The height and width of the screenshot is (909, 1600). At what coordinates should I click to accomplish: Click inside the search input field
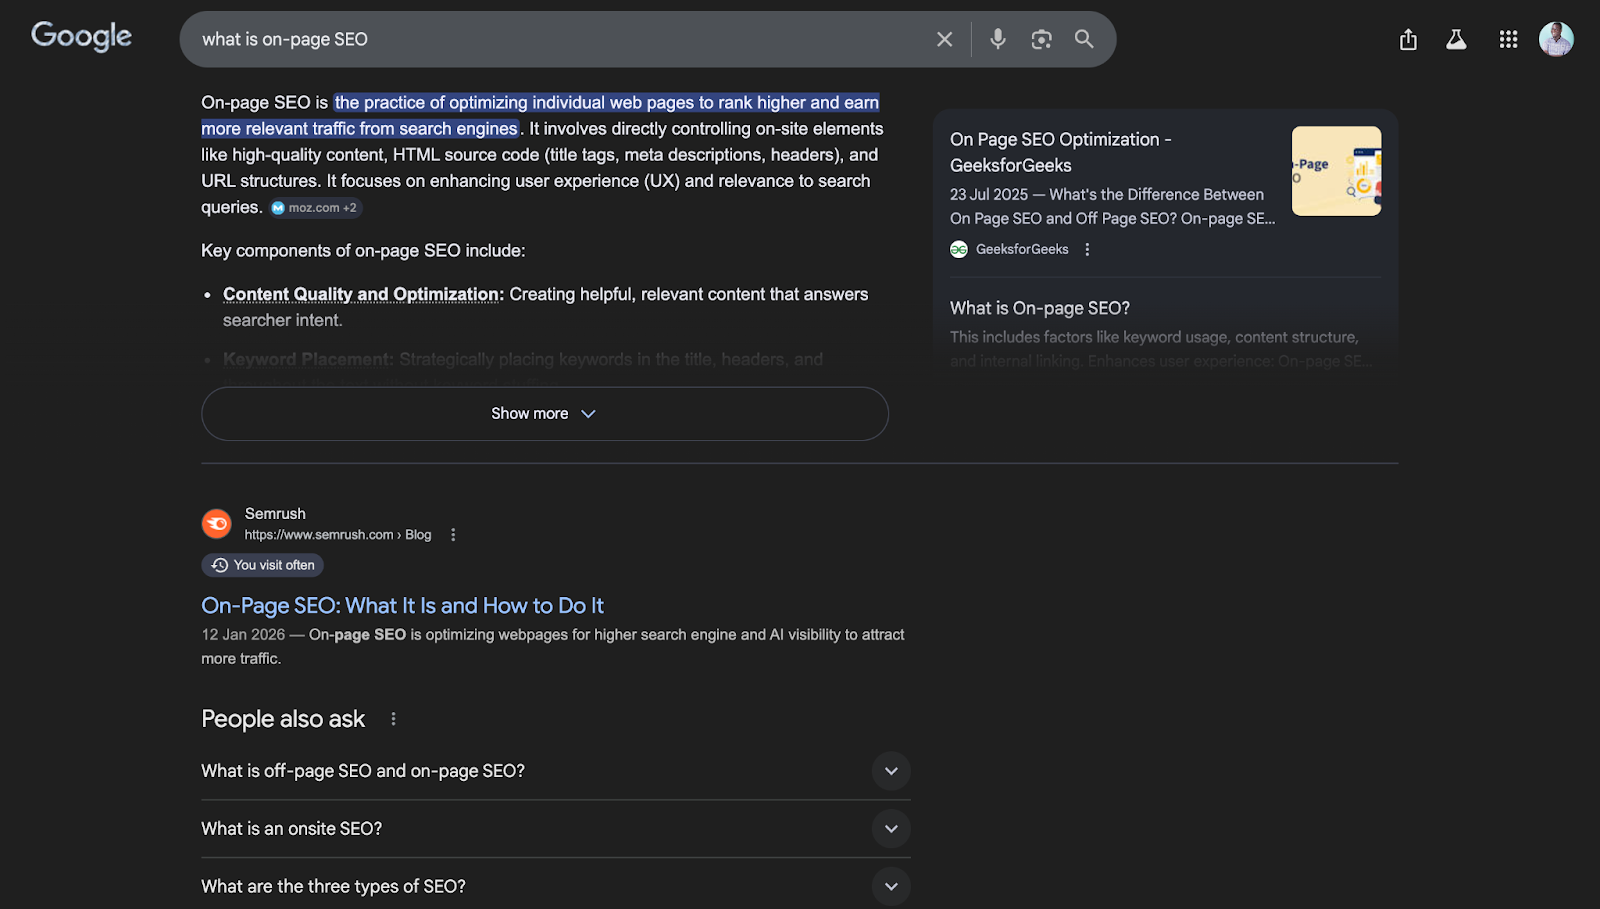(x=560, y=39)
